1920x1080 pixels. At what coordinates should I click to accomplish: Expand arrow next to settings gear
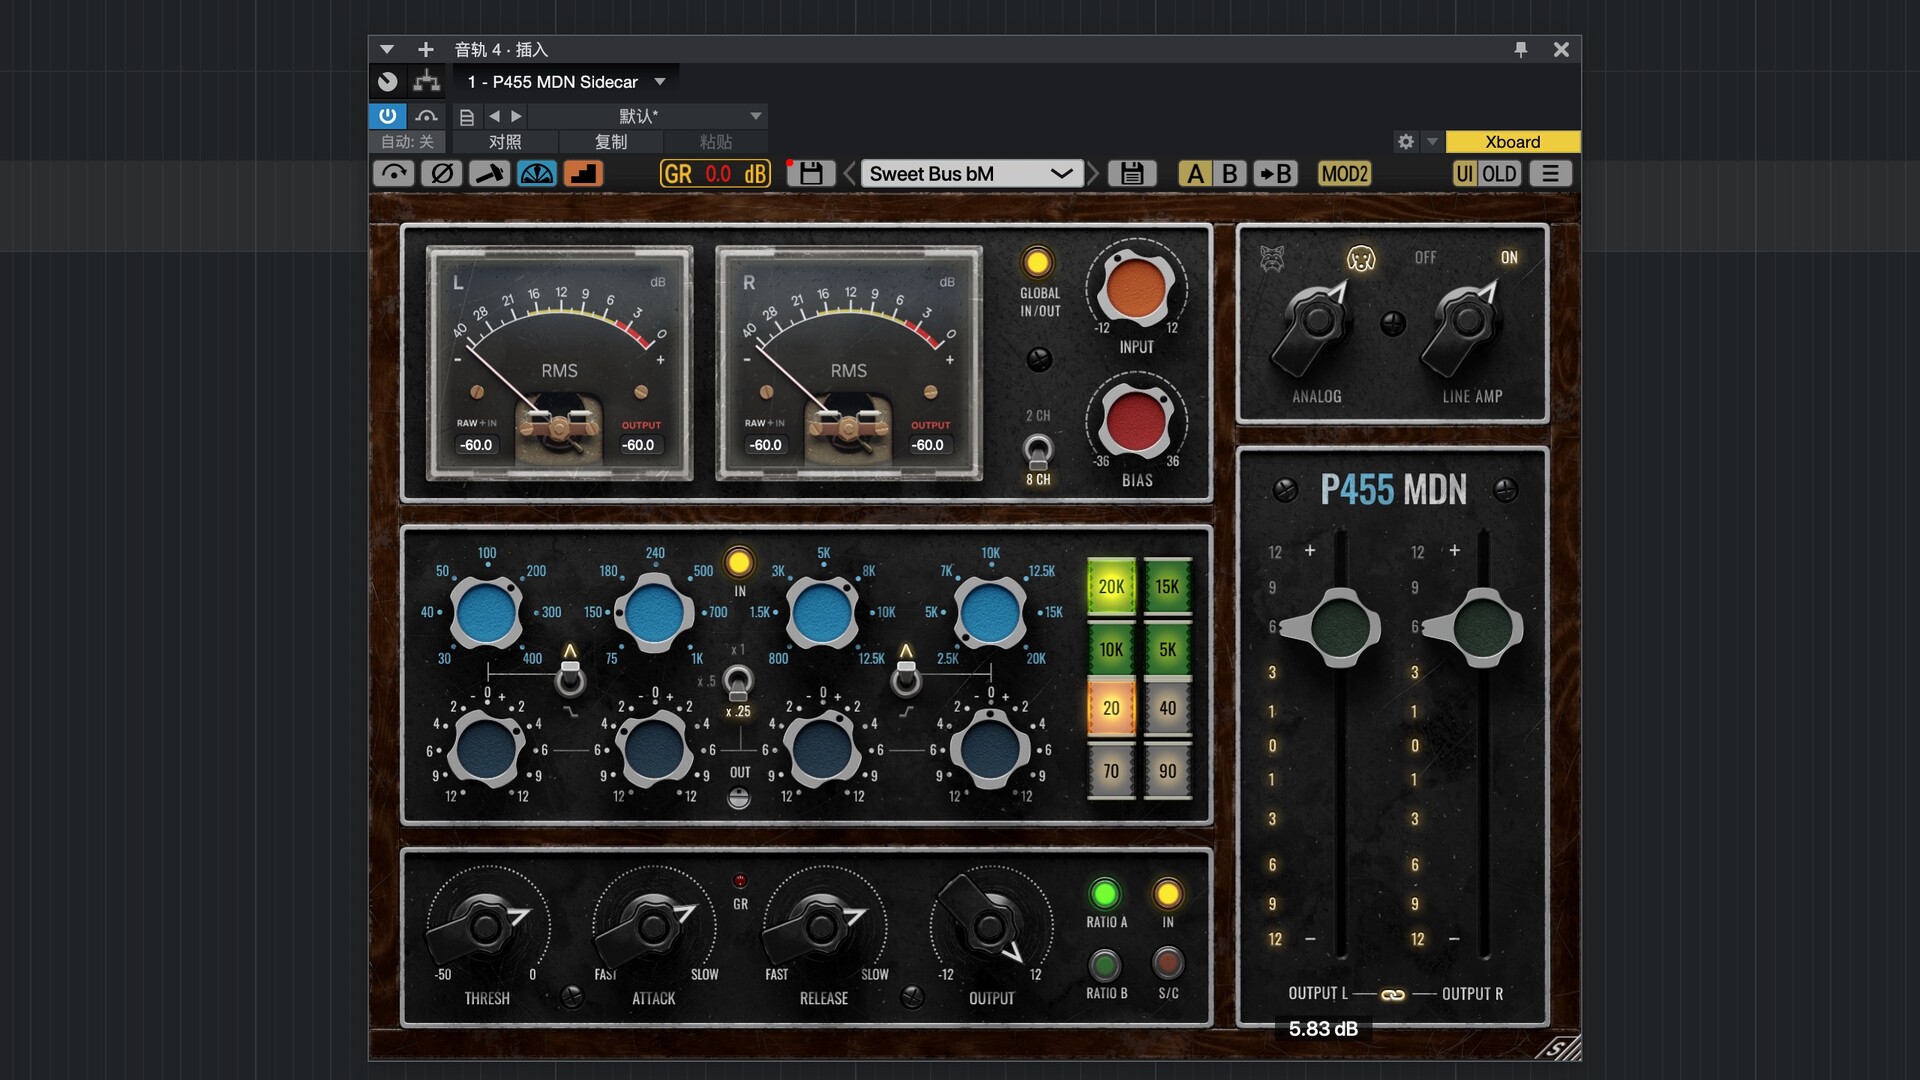click(x=1432, y=142)
